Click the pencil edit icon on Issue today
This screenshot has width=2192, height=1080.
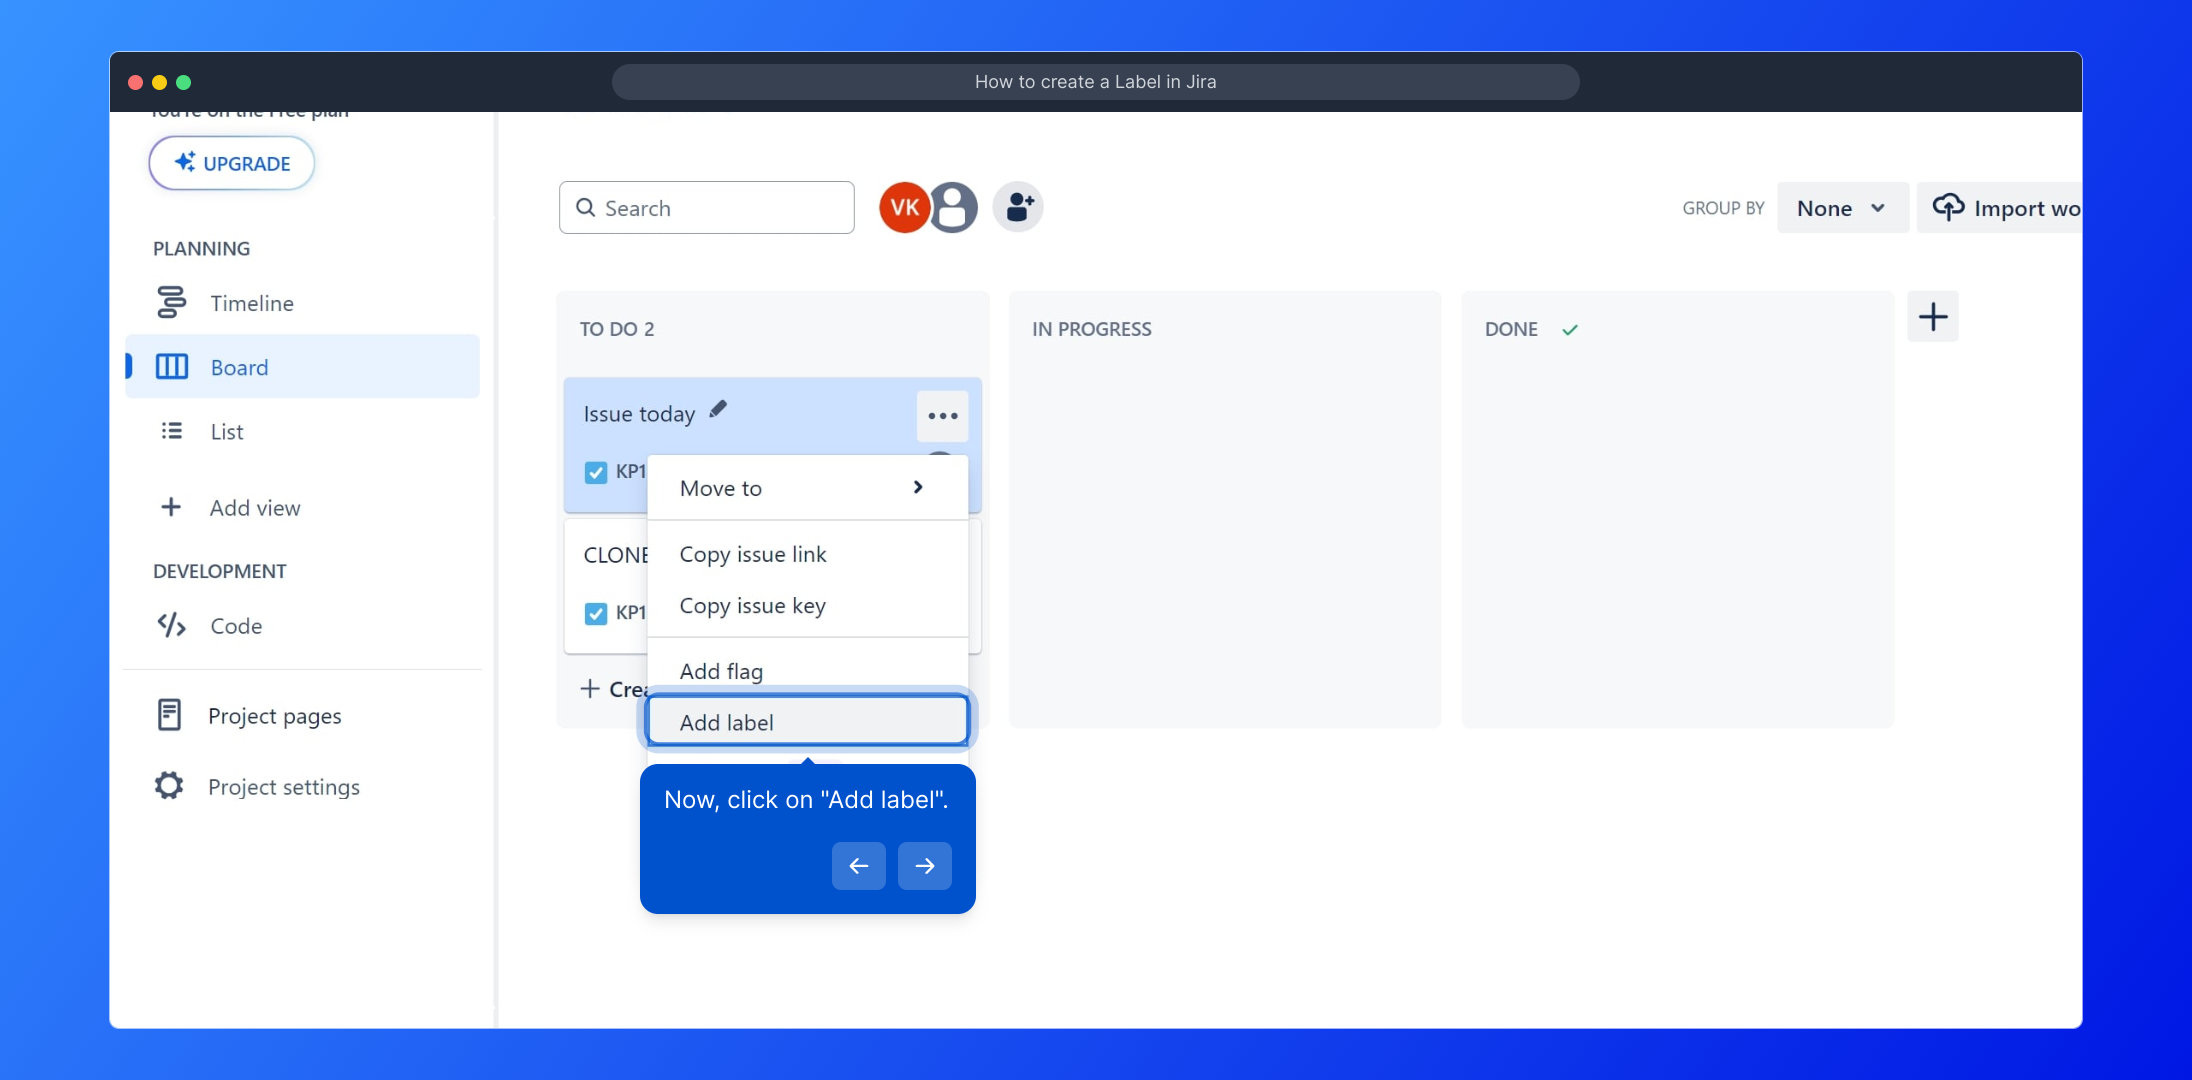coord(718,409)
